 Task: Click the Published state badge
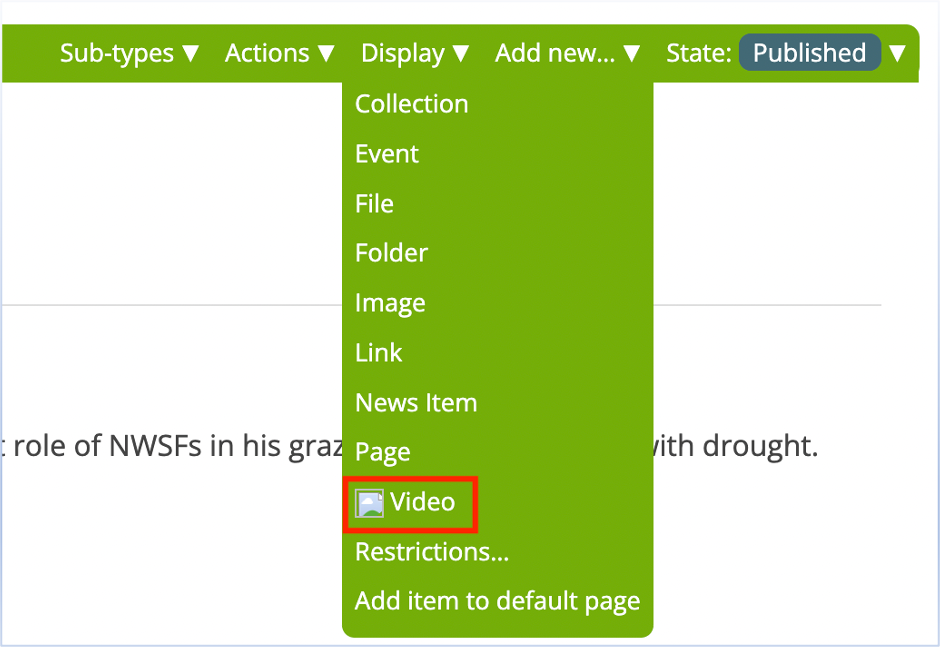click(x=809, y=53)
